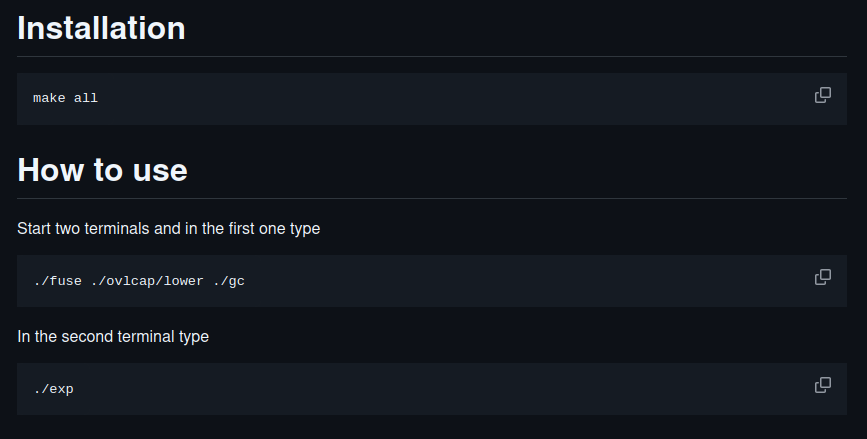Copy the ./exp command to clipboard
Viewport: 867px width, 439px height.
(x=823, y=385)
